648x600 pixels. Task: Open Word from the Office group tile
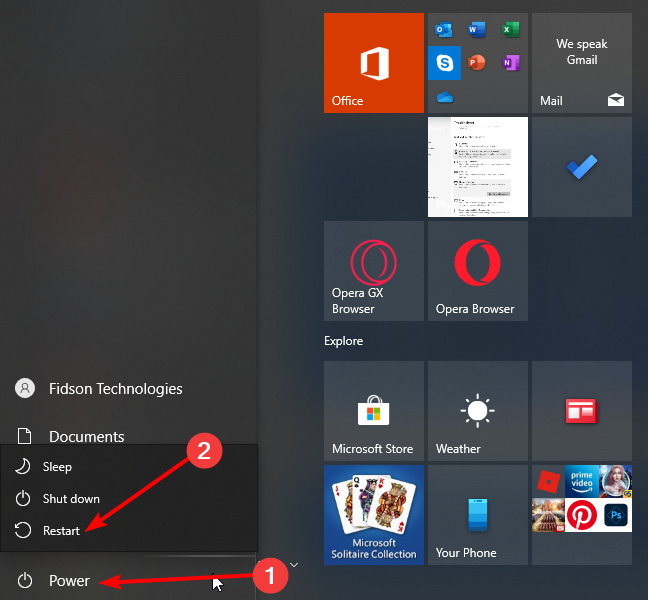[477, 30]
